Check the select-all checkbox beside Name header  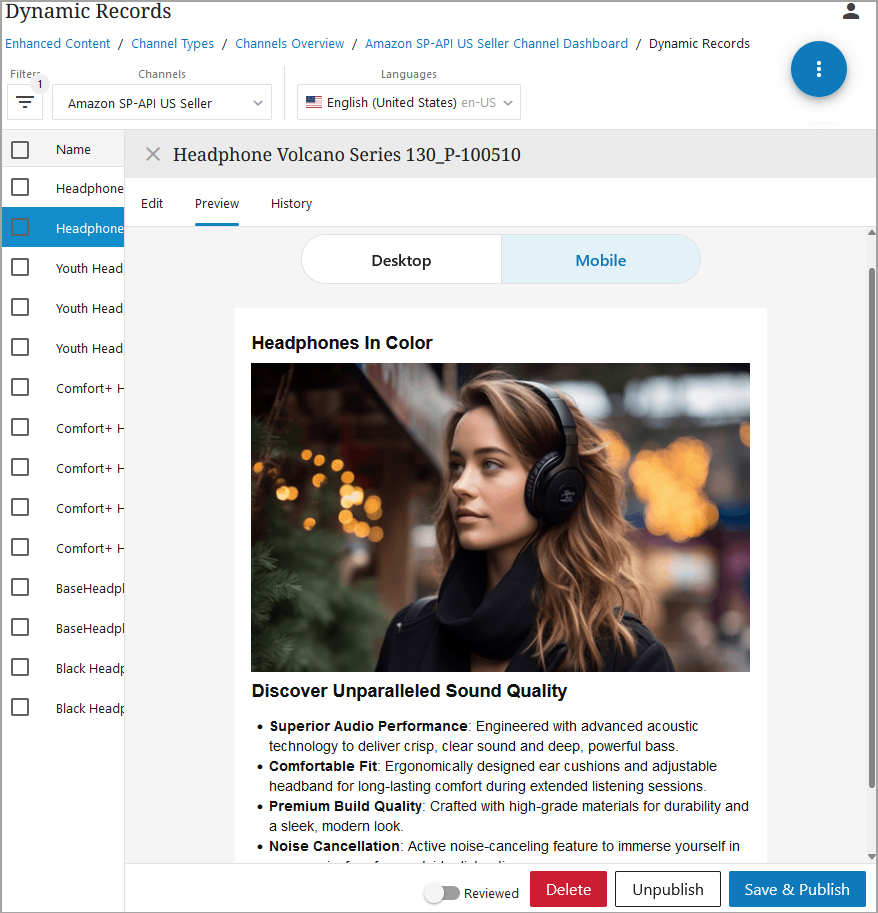[20, 150]
